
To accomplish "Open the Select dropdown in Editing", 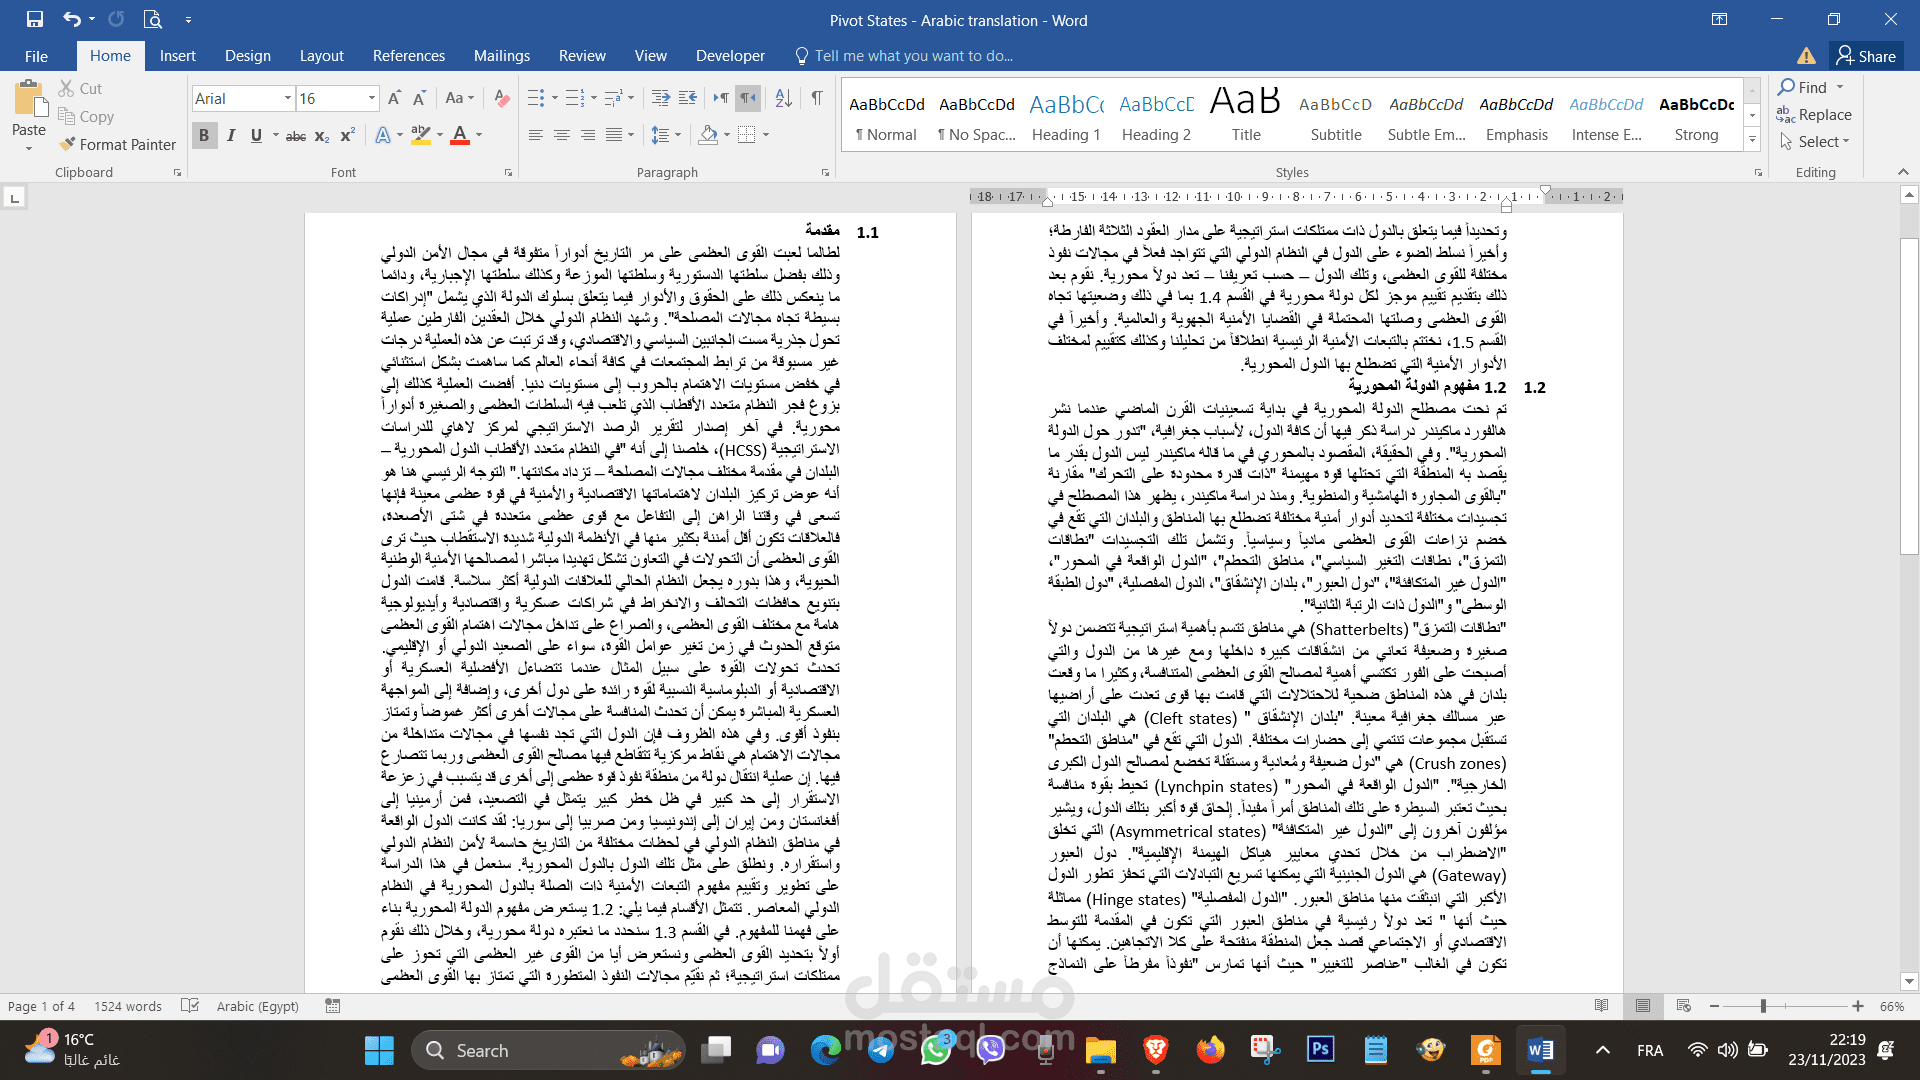I will 1815,142.
